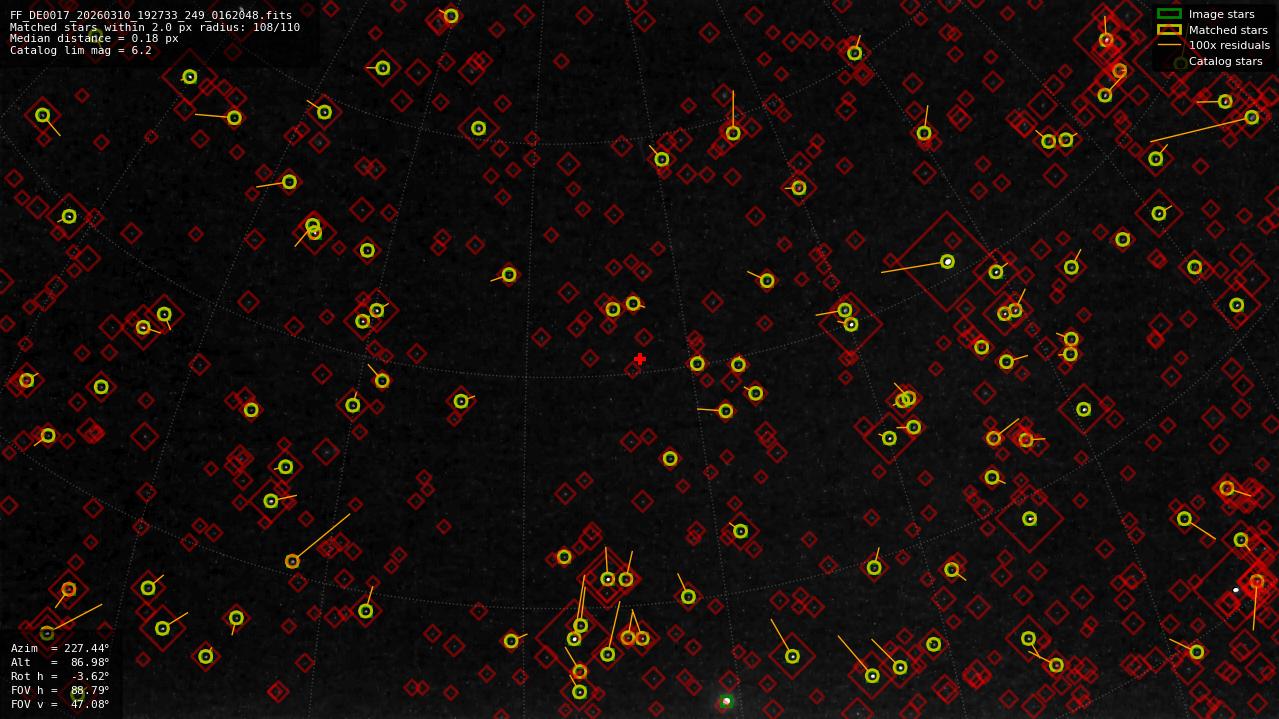
Task: Click the 'Catalog lim mag = 6.2' text
Action: pyautogui.click(x=81, y=50)
